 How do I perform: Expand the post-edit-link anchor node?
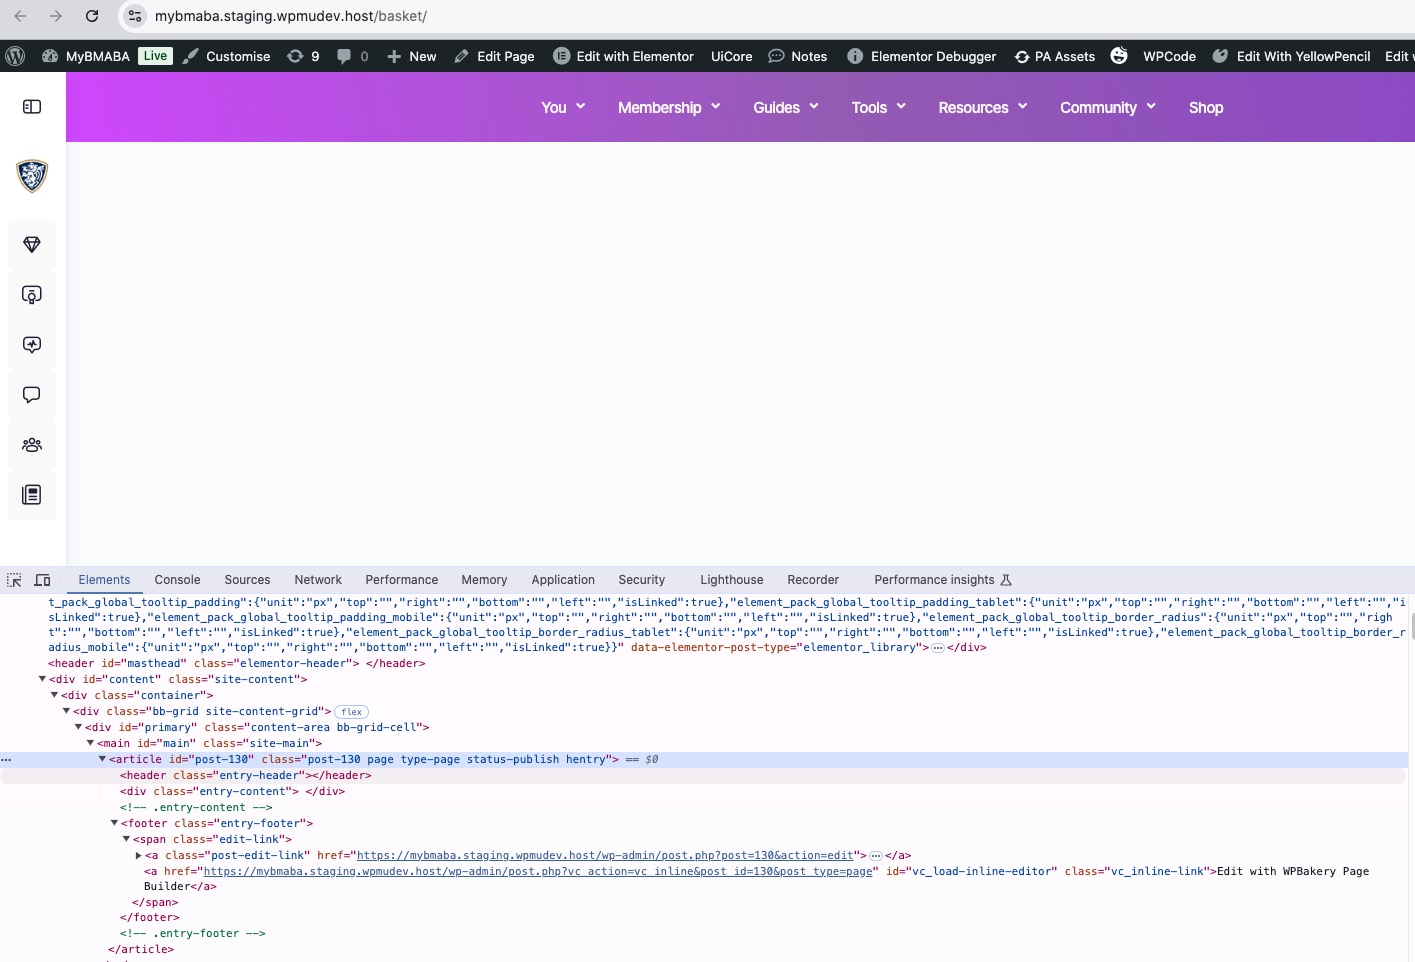138,855
